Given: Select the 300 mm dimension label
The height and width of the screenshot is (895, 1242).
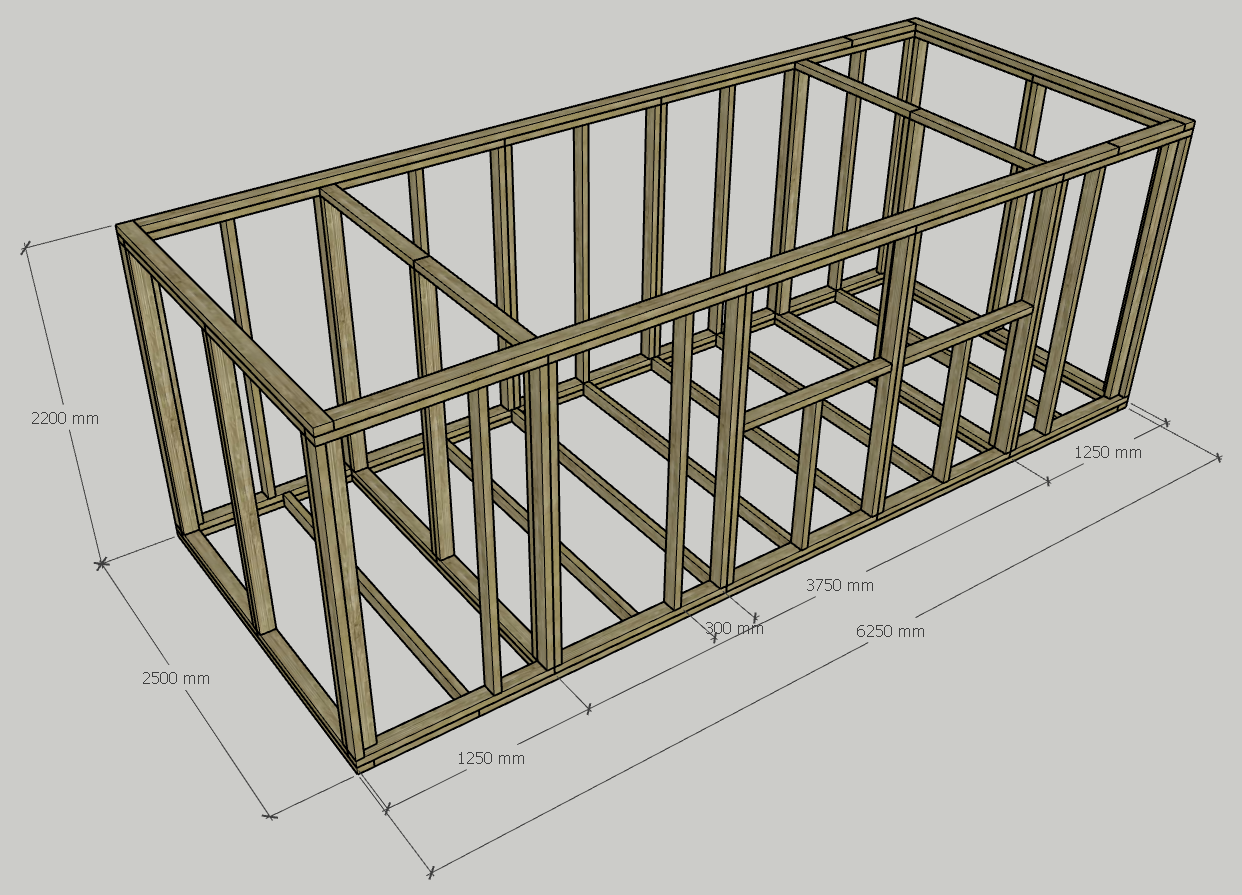Looking at the screenshot, I should tap(734, 629).
